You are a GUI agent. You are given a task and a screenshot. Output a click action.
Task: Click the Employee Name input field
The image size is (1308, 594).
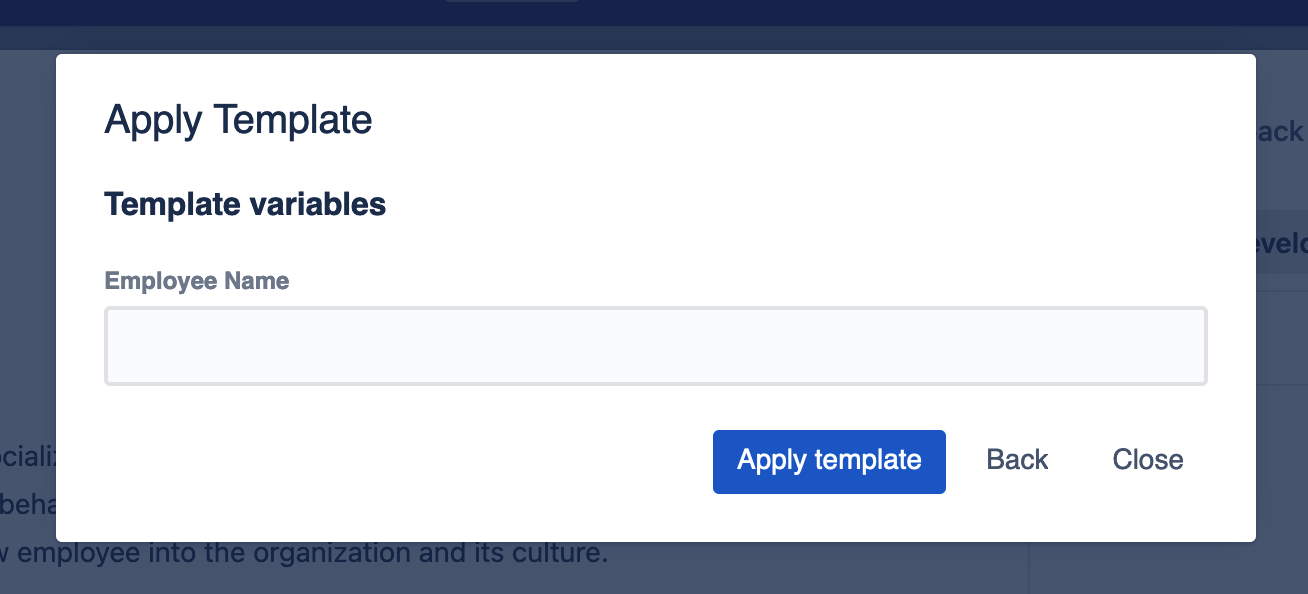pyautogui.click(x=655, y=346)
